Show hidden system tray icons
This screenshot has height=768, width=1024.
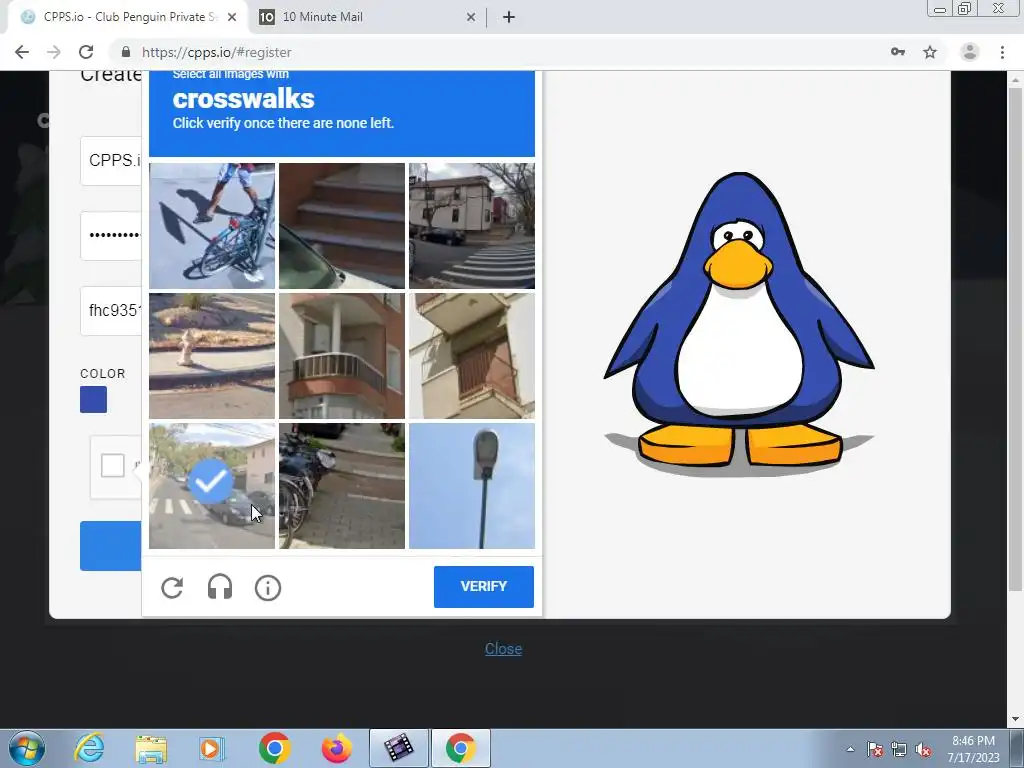850,749
